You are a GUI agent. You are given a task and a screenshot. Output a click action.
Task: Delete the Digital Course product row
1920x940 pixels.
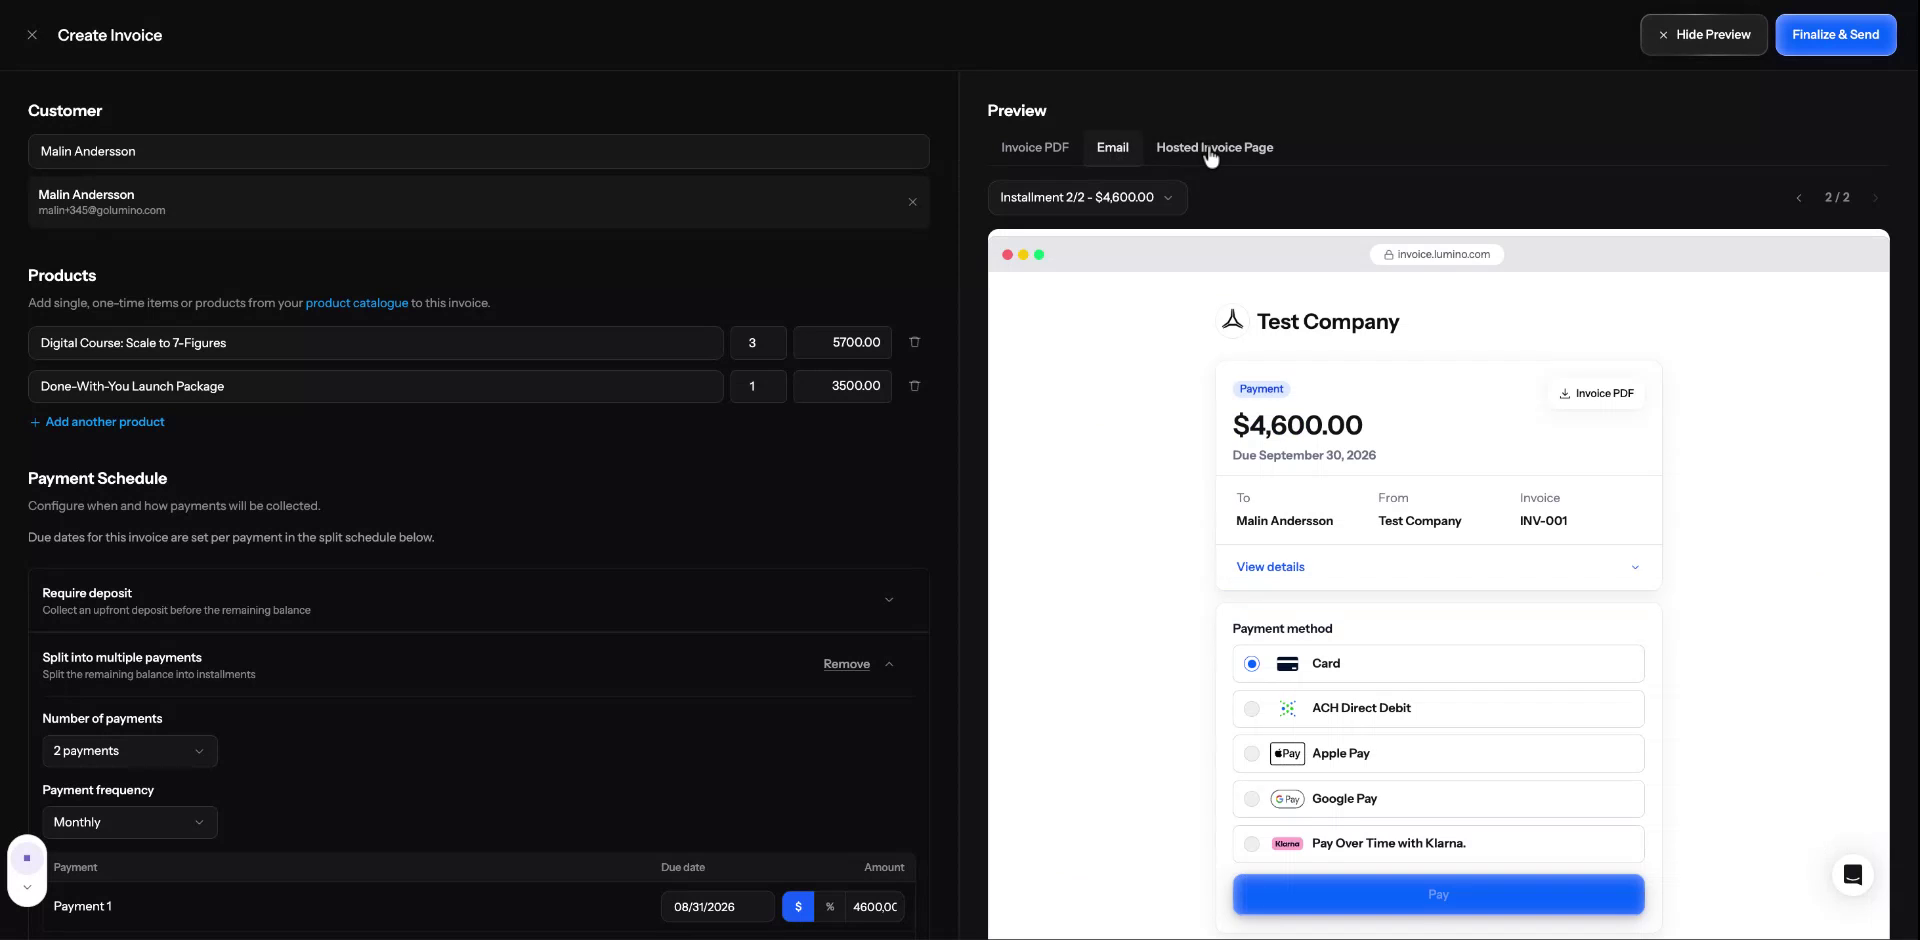click(914, 342)
